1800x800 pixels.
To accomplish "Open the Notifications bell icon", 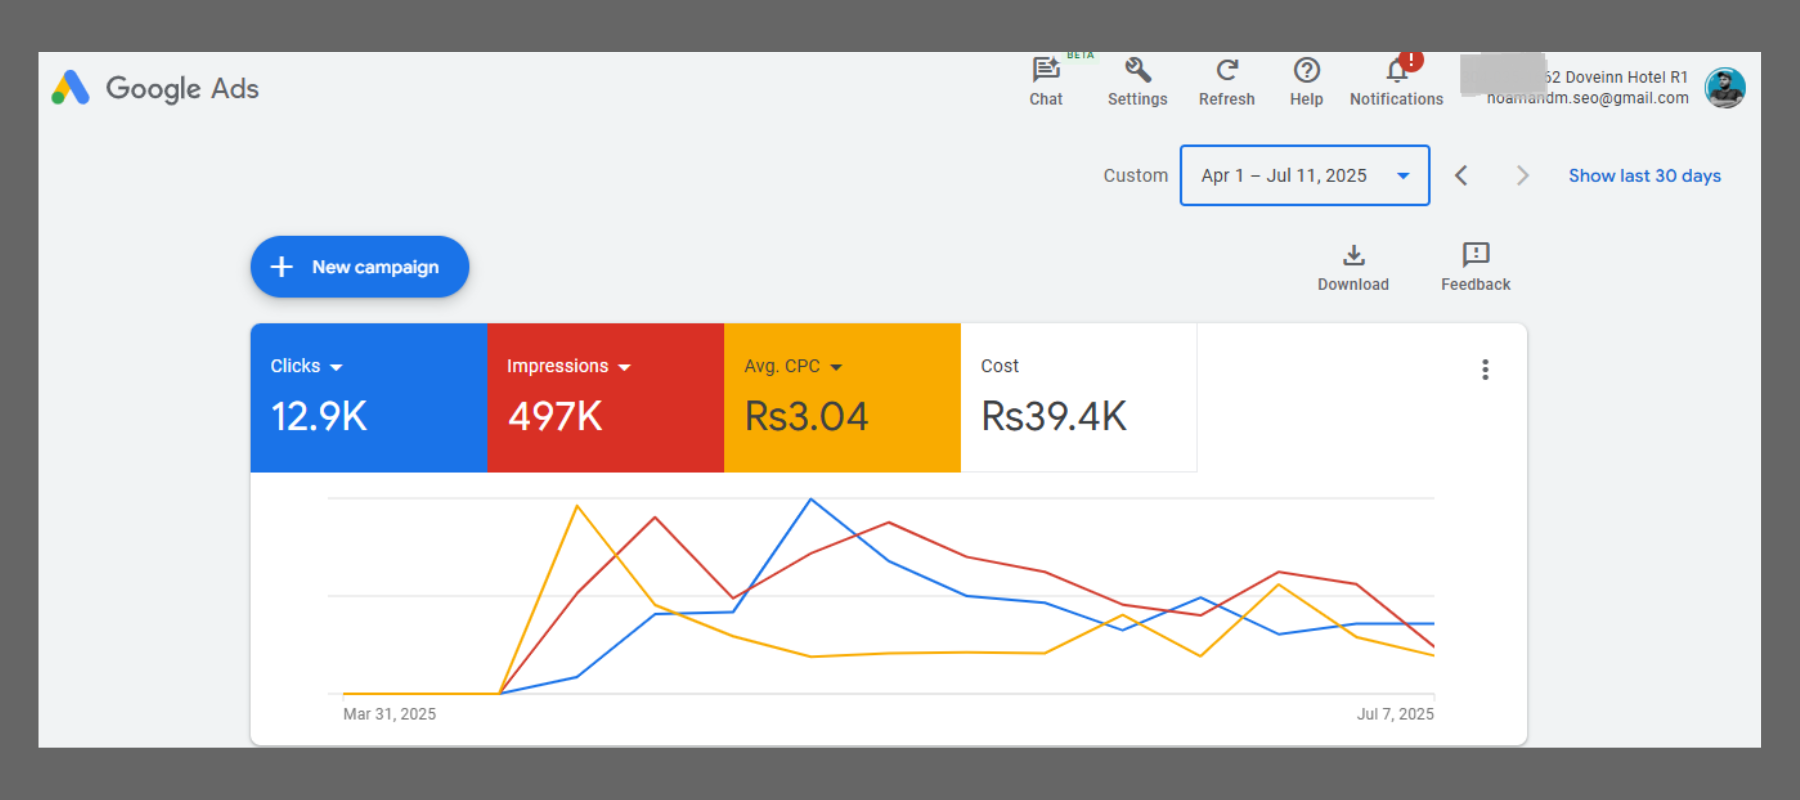I will (1397, 71).
